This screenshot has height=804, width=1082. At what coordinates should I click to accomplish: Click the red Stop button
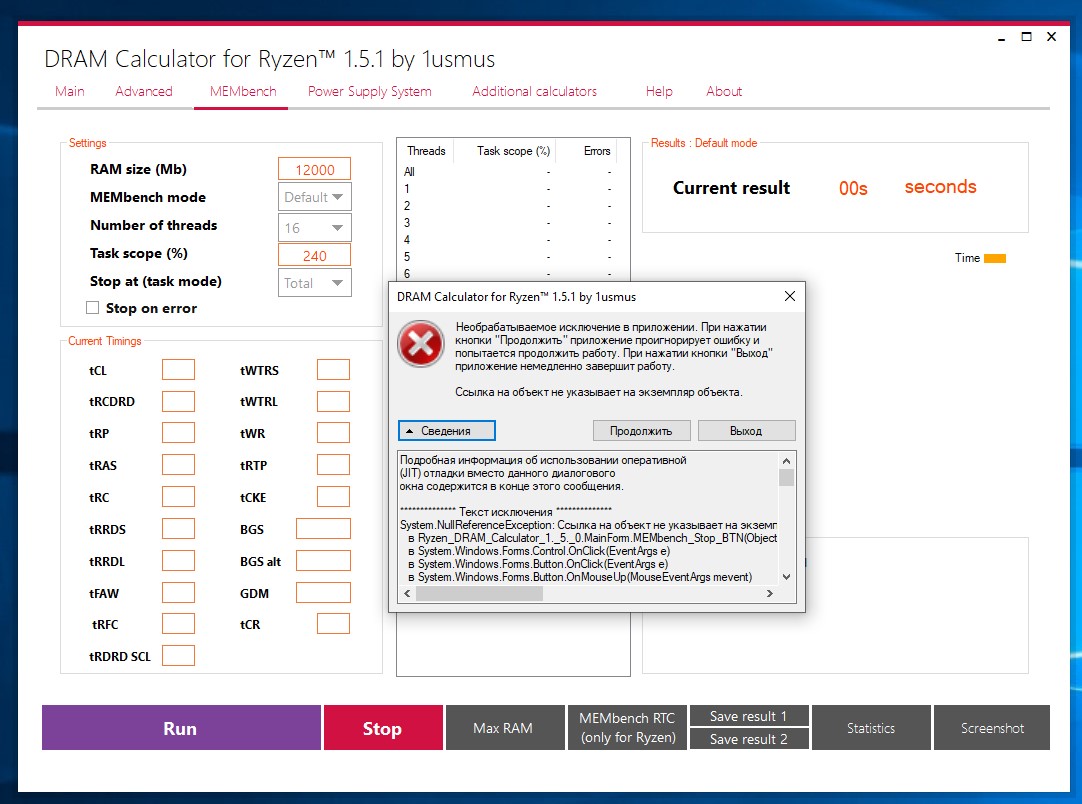pos(383,727)
